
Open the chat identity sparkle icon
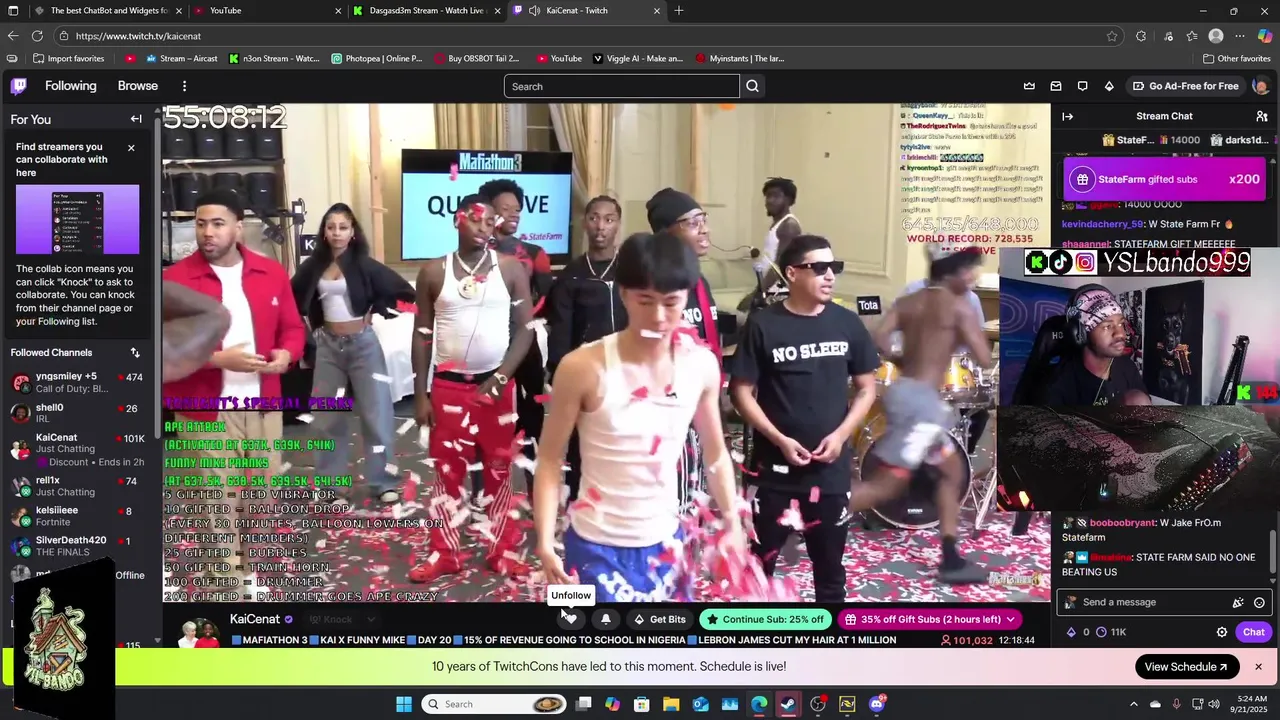click(x=1238, y=602)
